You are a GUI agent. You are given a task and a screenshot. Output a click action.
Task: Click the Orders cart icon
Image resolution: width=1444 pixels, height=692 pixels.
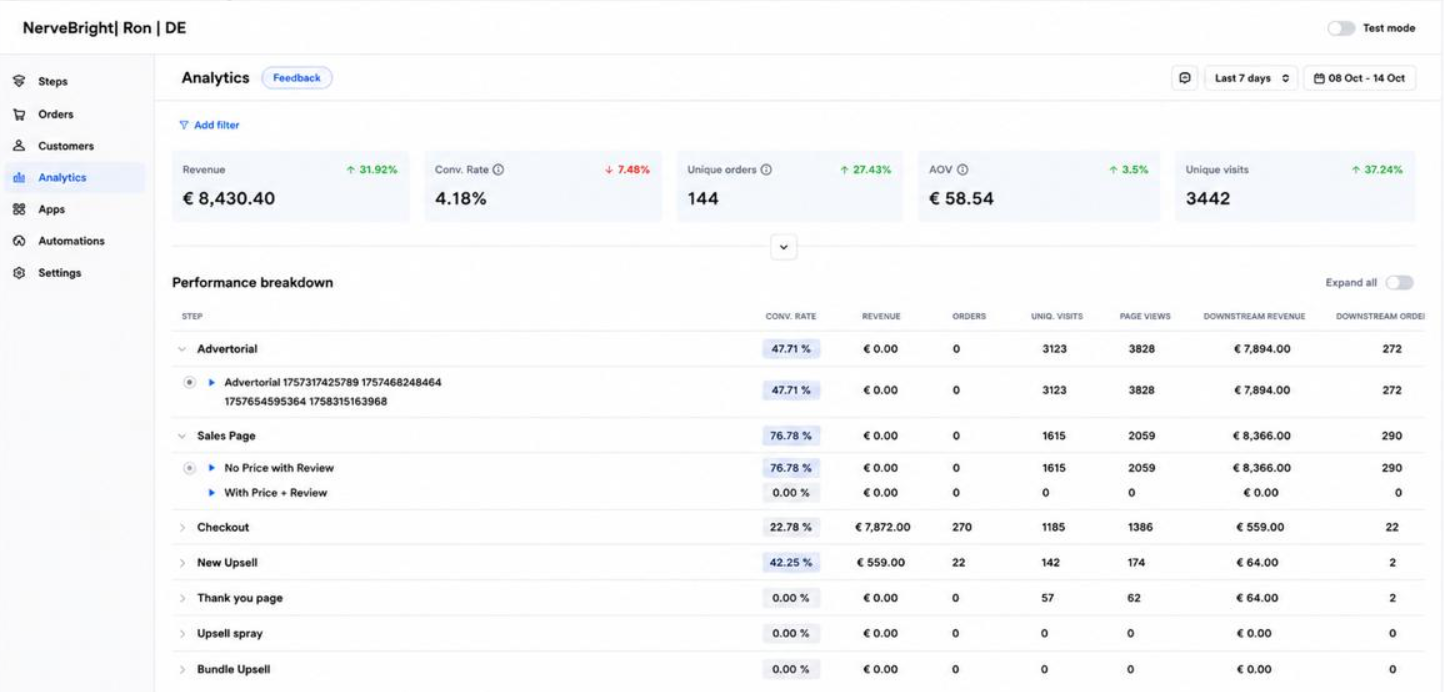click(x=18, y=114)
